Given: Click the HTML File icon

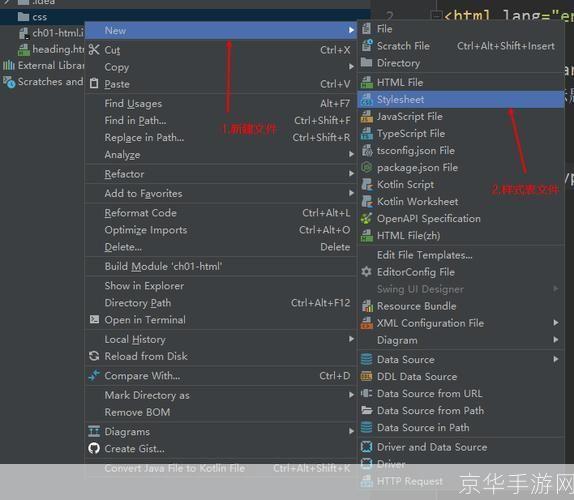Looking at the screenshot, I should pos(366,82).
